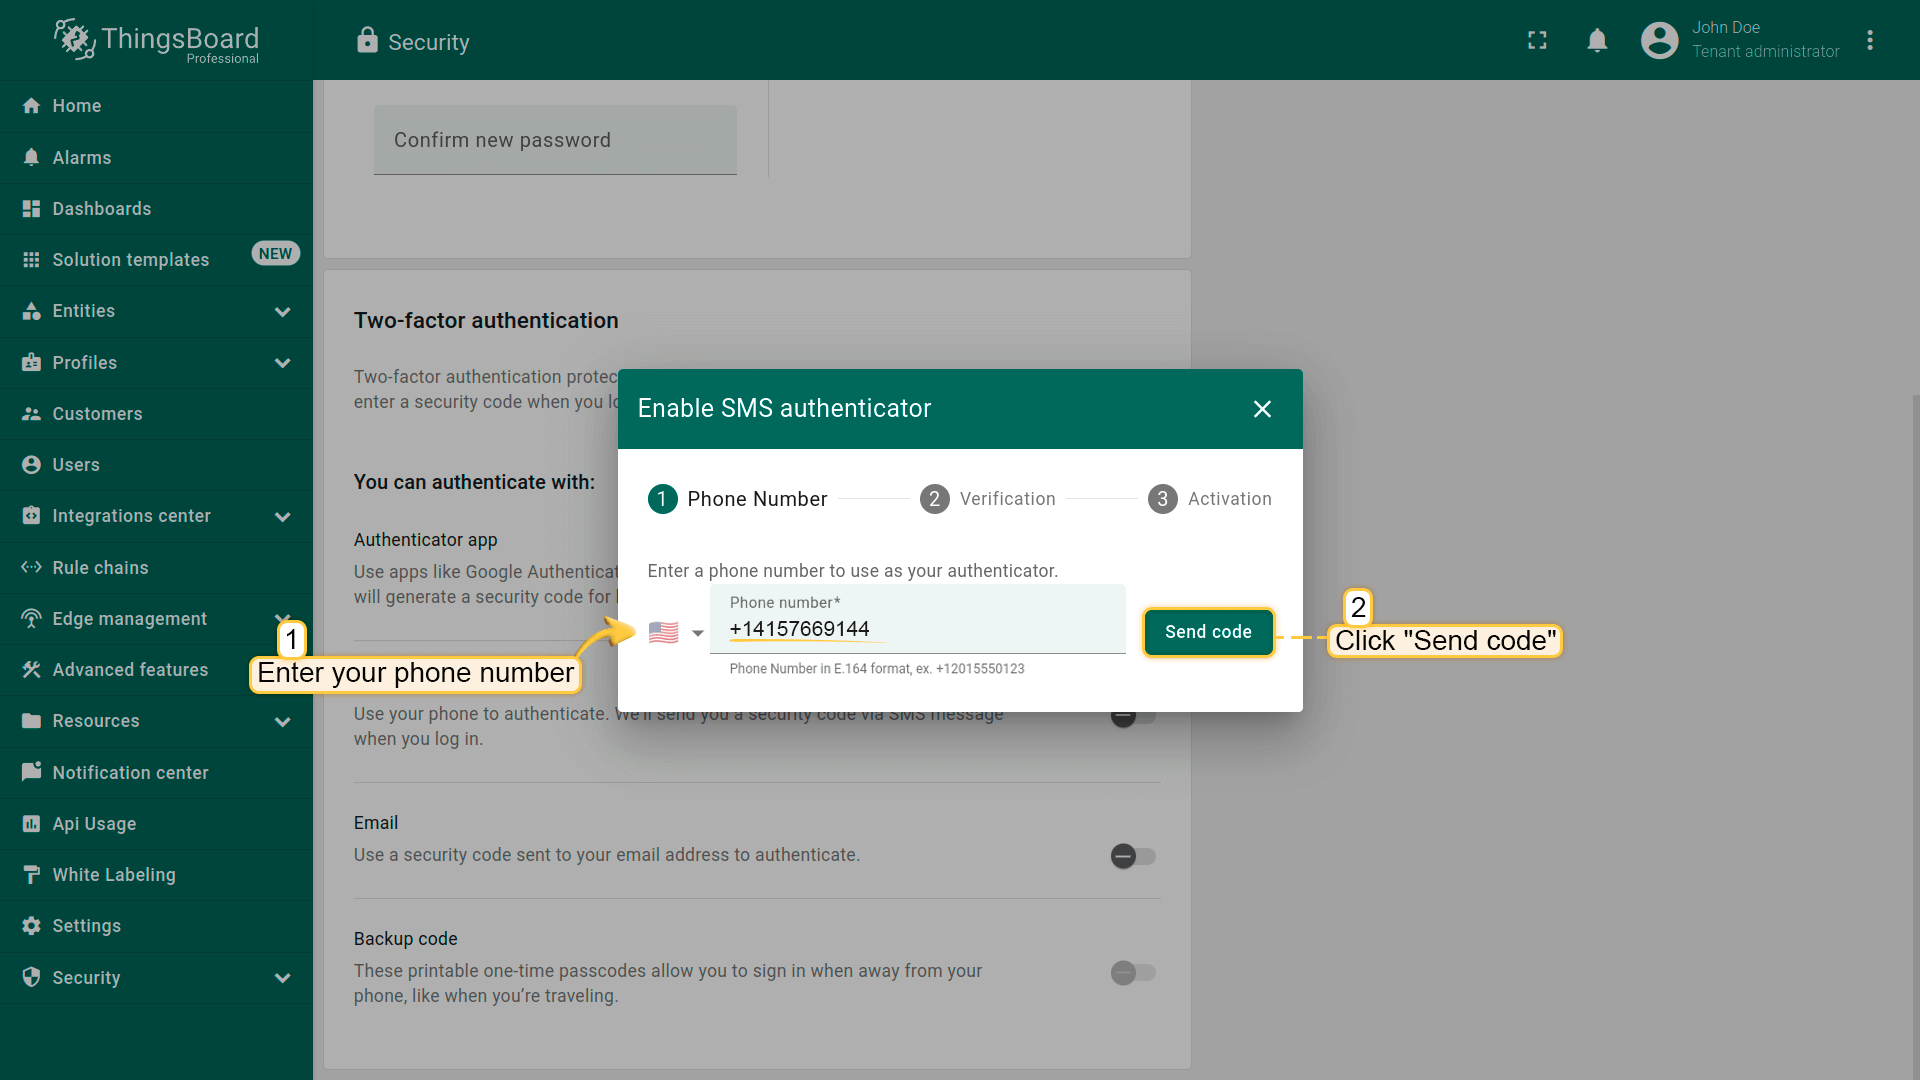Click the Rule chains sidebar icon
Image resolution: width=1920 pixels, height=1080 pixels.
[31, 567]
